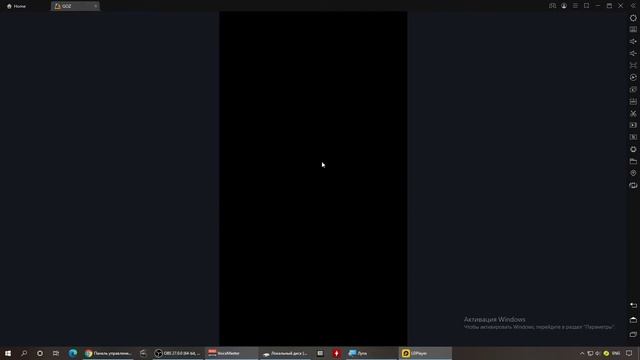Click the red app icon in taskbar
This screenshot has width=640, height=360.
(x=336, y=353)
